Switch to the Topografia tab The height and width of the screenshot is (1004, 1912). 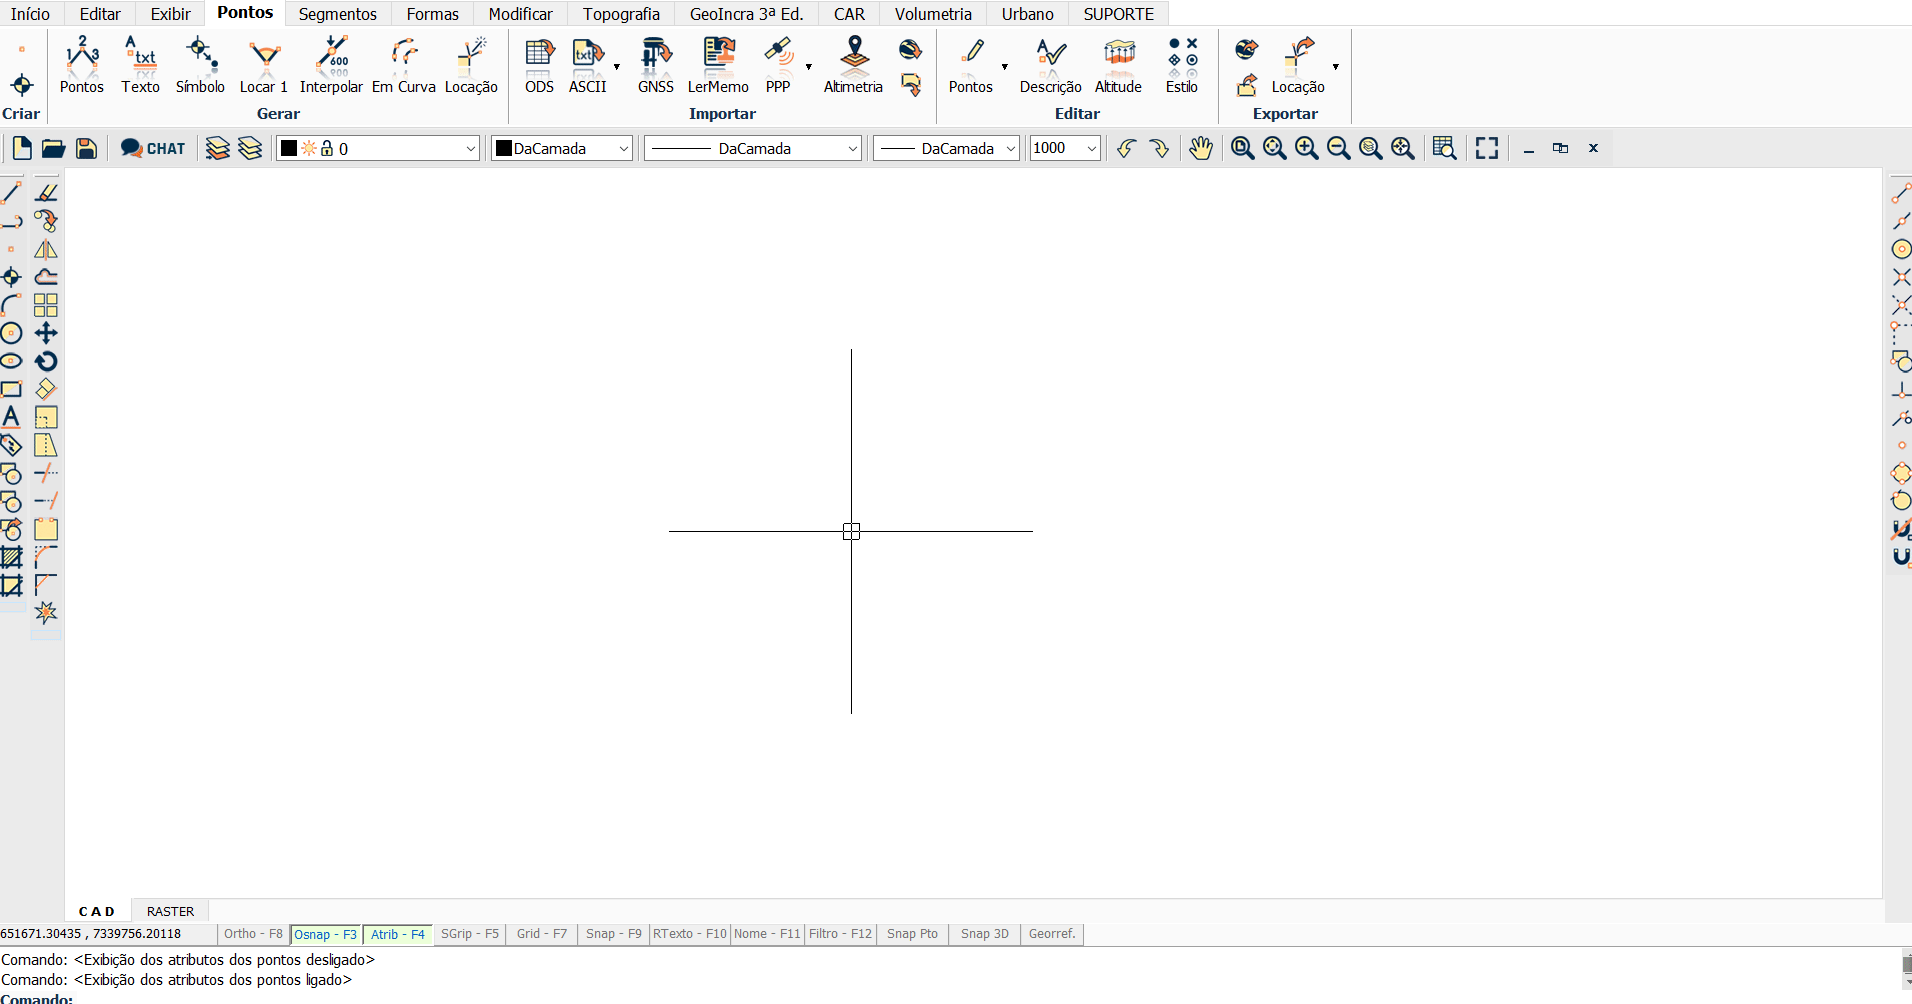tap(621, 14)
